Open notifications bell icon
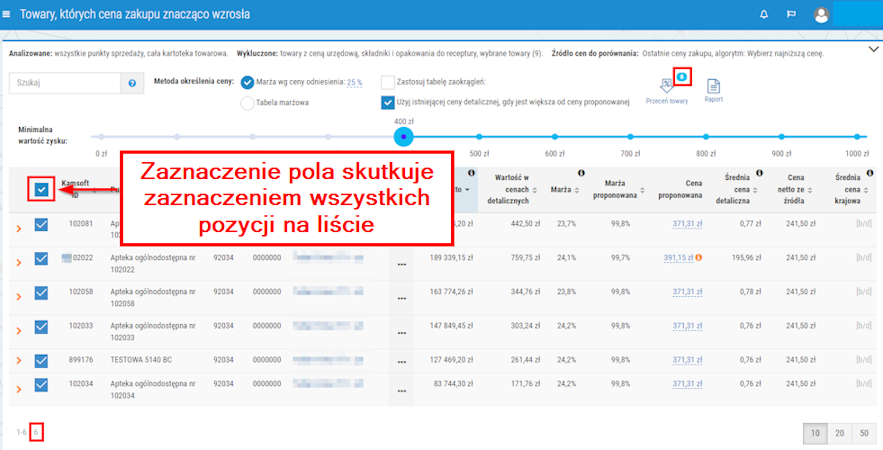This screenshot has height=450, width=883. coord(764,15)
